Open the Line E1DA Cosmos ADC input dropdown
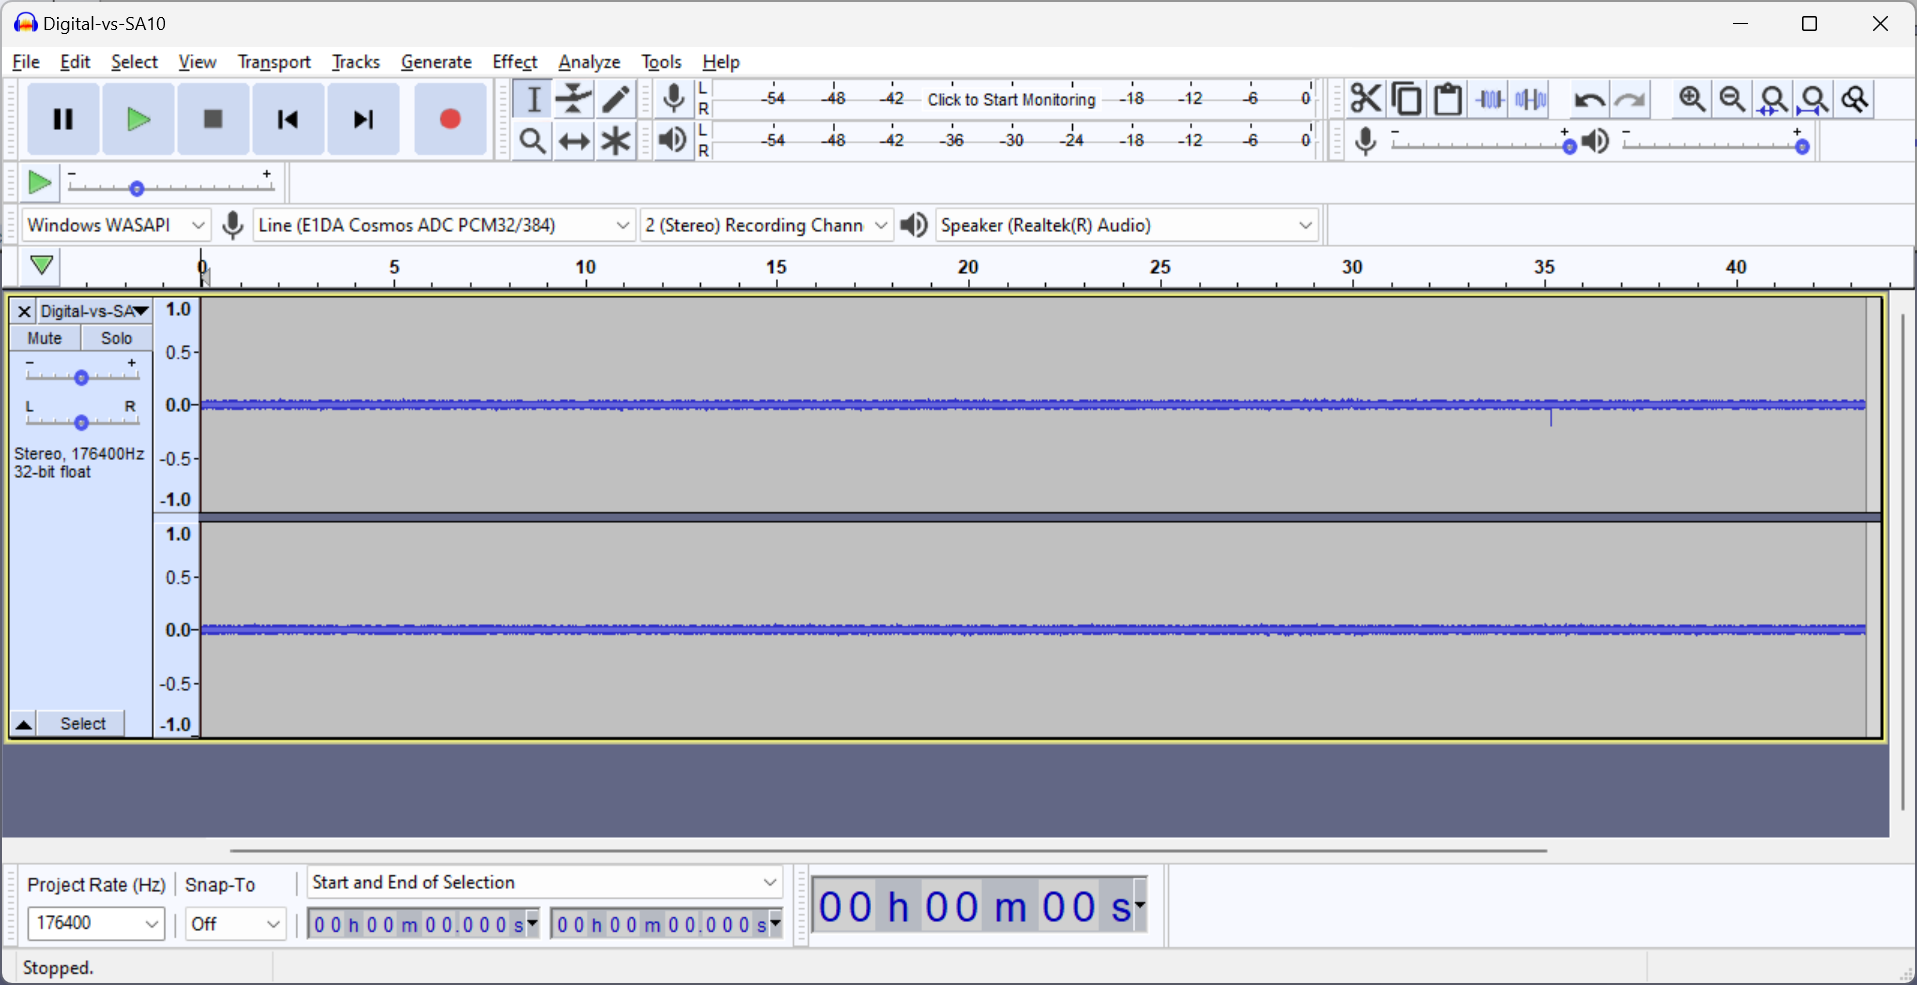Image resolution: width=1917 pixels, height=985 pixels. pyautogui.click(x=444, y=225)
